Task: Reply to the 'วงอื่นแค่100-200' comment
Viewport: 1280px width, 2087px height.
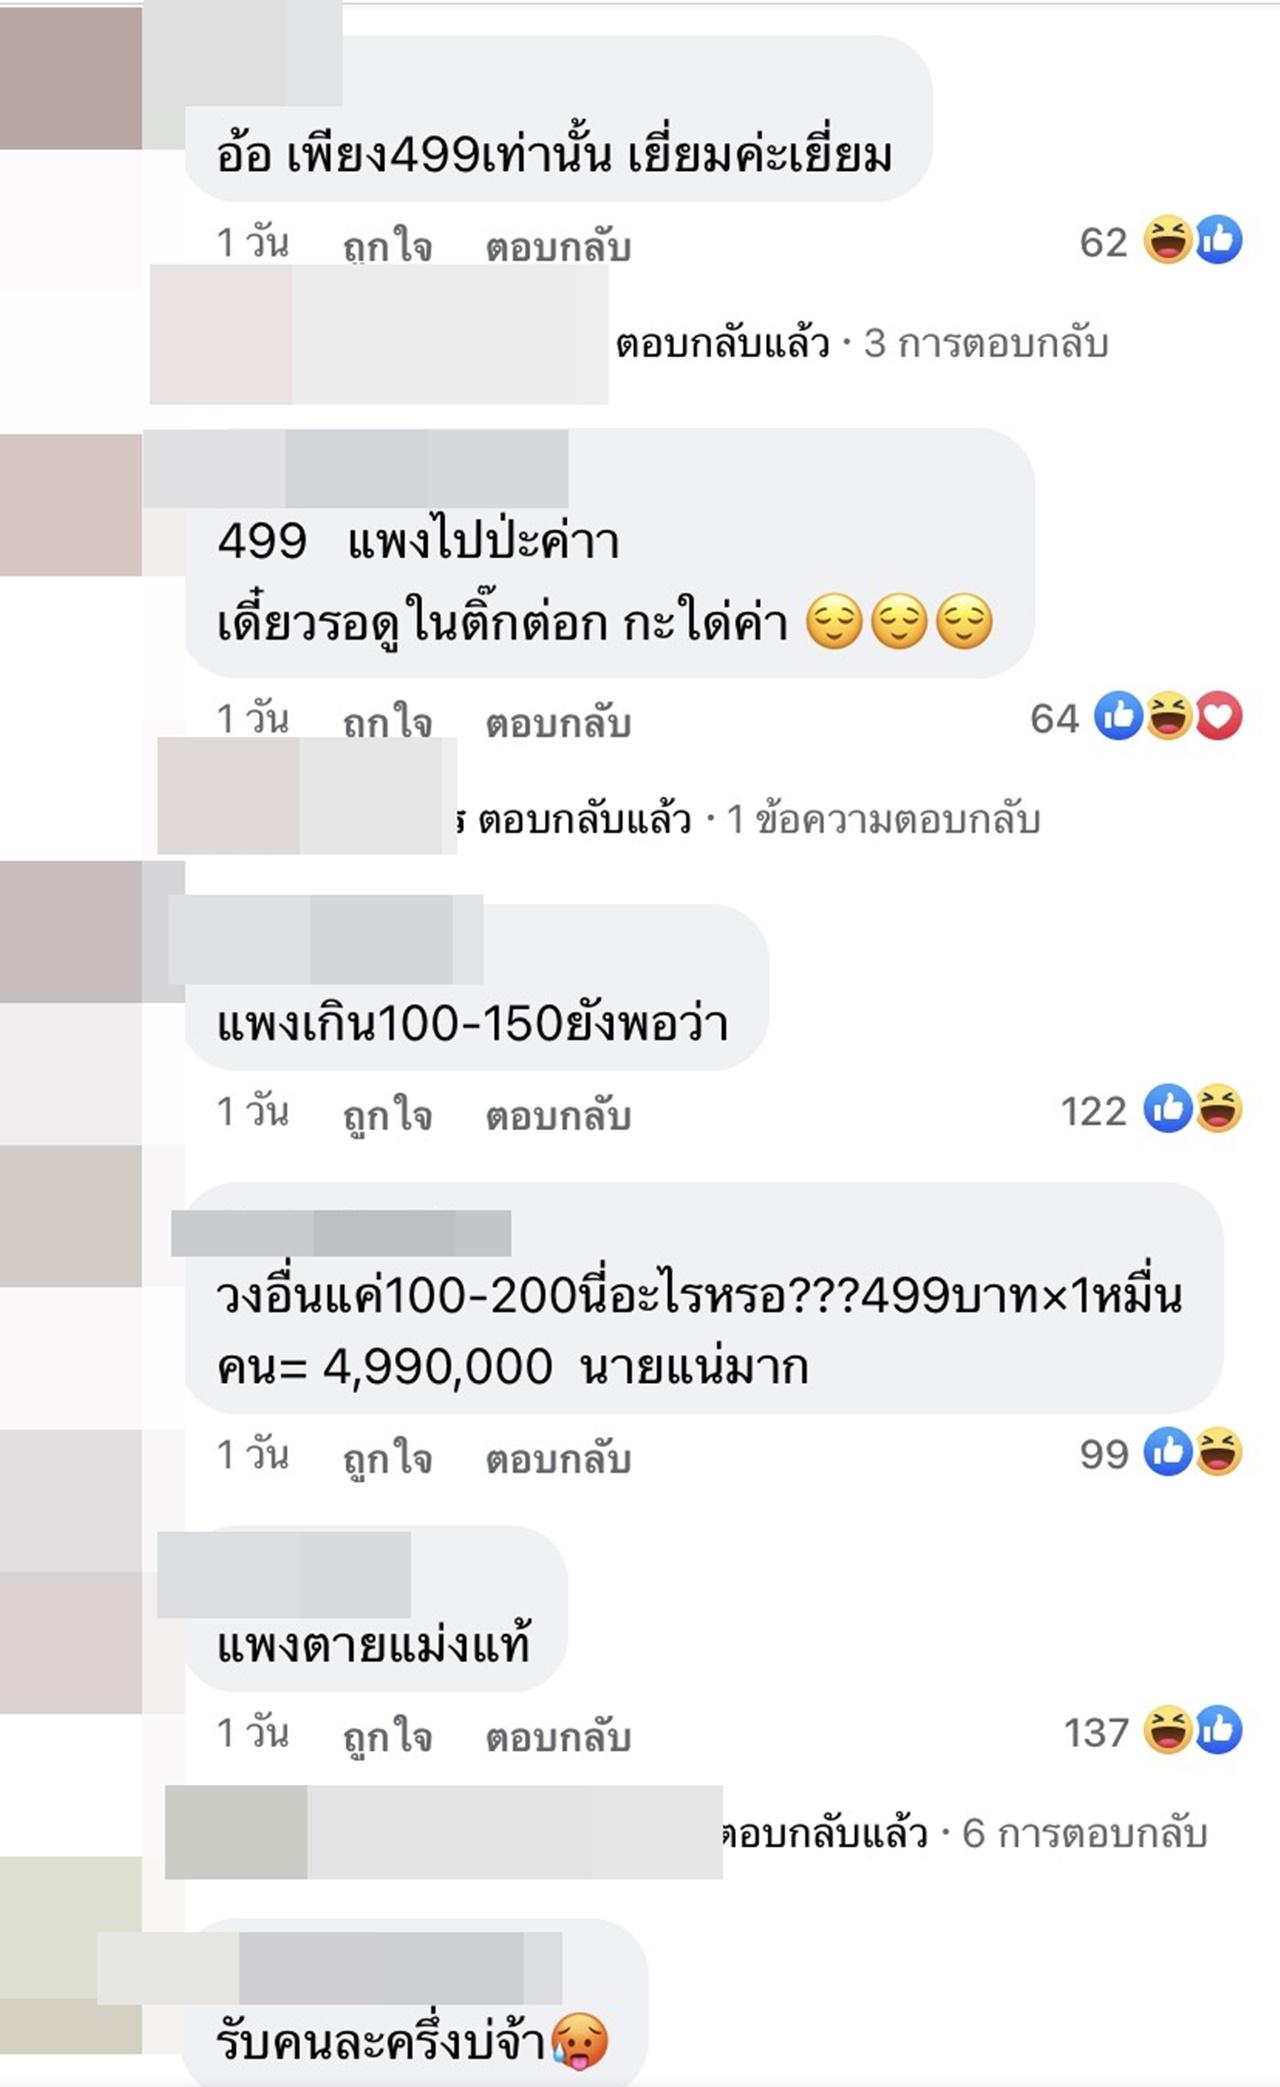Action: [x=558, y=1459]
